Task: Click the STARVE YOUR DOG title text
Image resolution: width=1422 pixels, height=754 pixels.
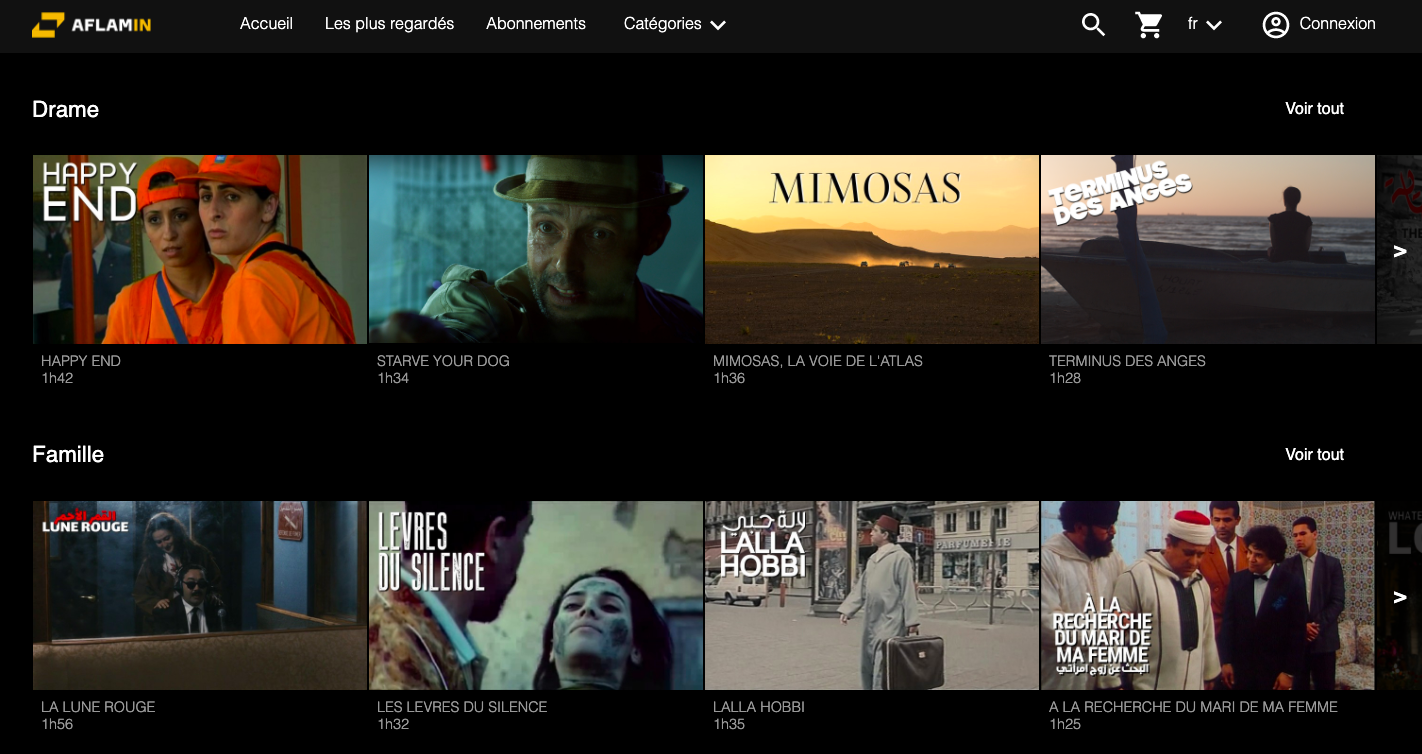Action: point(443,361)
